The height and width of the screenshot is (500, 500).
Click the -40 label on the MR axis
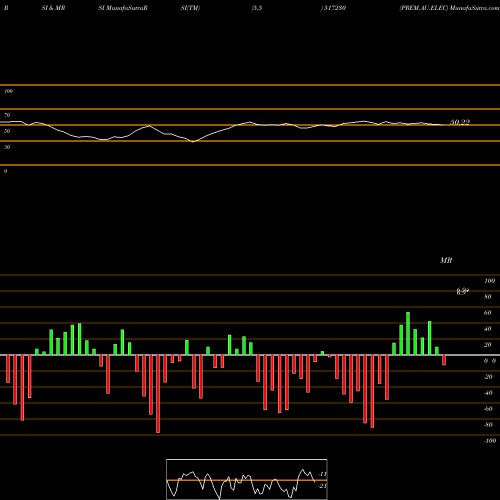click(488, 393)
